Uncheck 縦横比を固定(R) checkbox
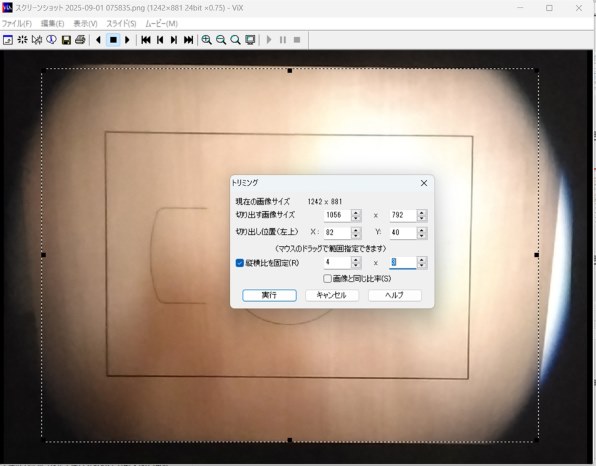This screenshot has height=466, width=596. 239,263
